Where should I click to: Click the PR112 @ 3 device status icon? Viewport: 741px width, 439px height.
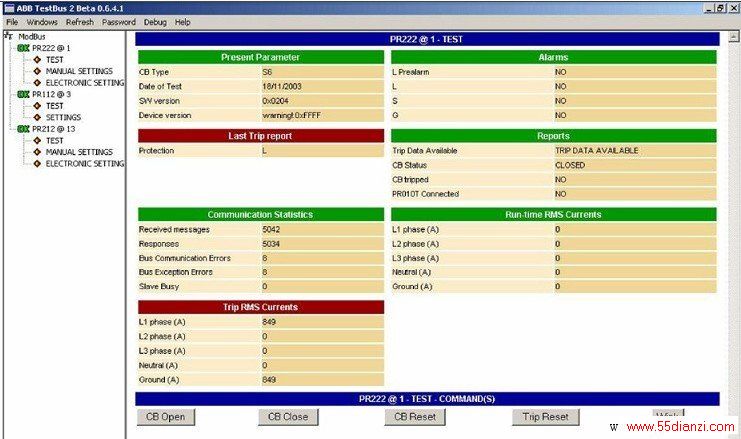23,95
